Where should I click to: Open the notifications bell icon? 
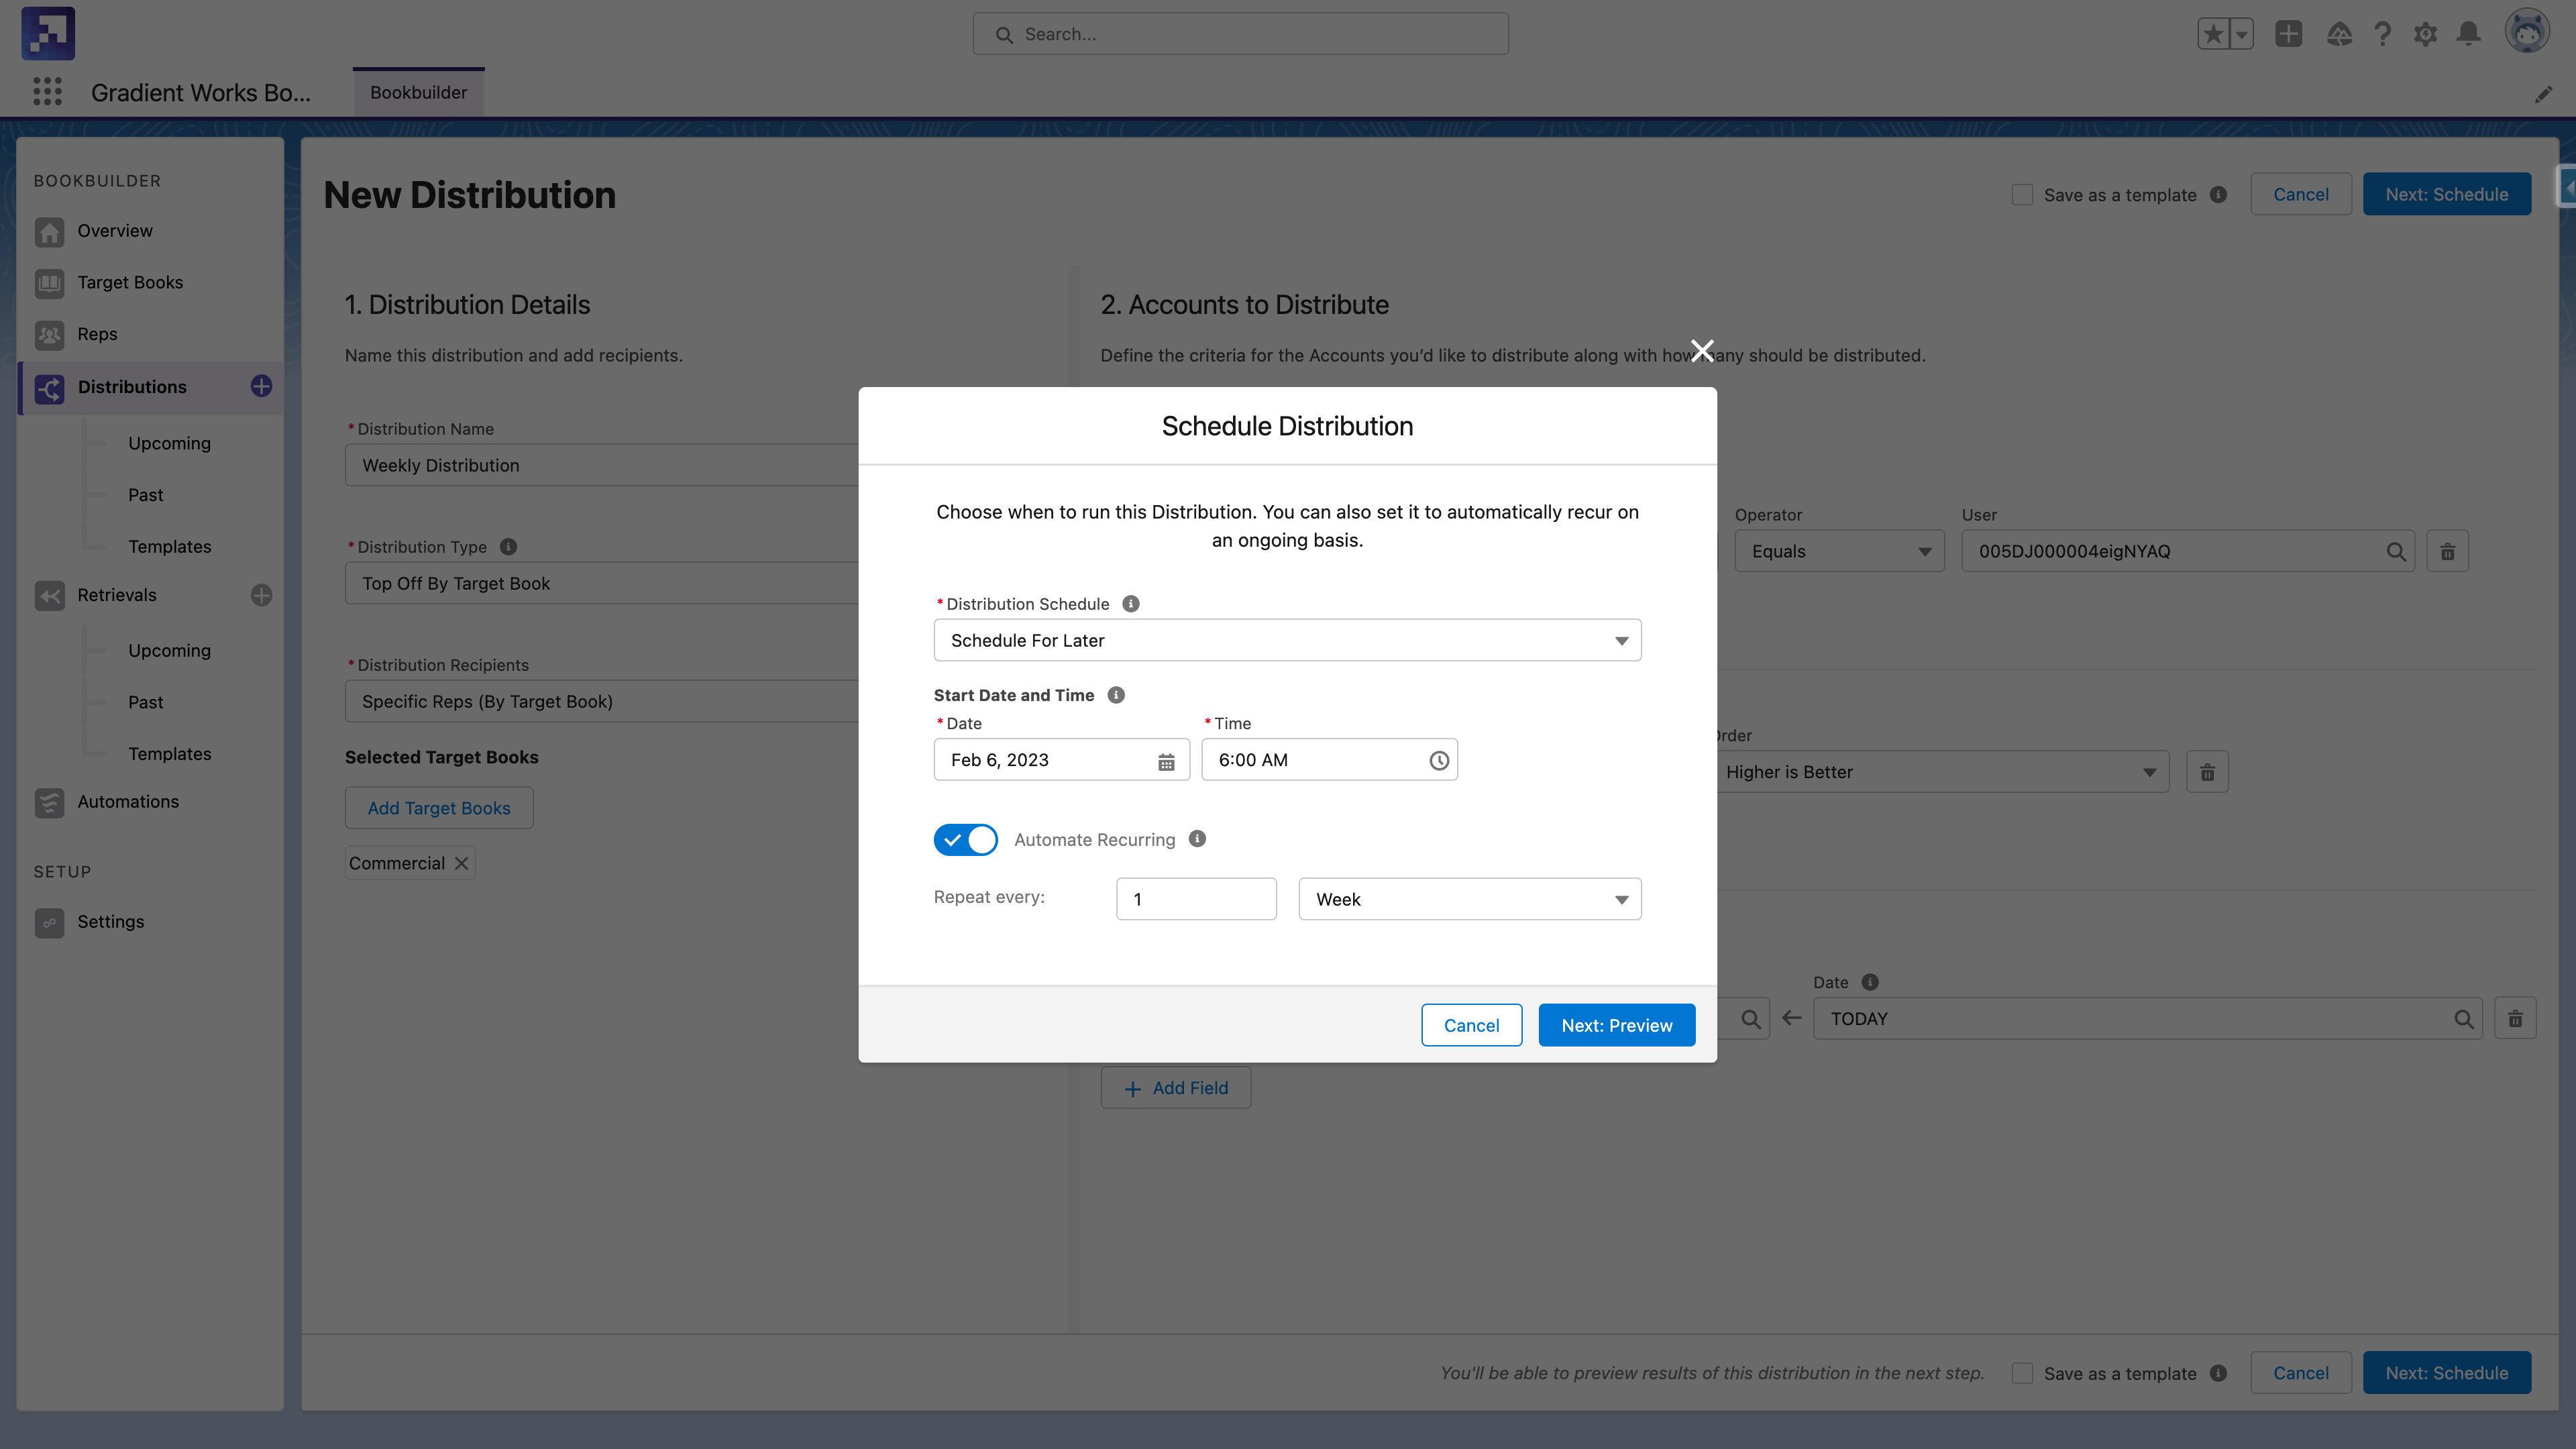[2469, 34]
